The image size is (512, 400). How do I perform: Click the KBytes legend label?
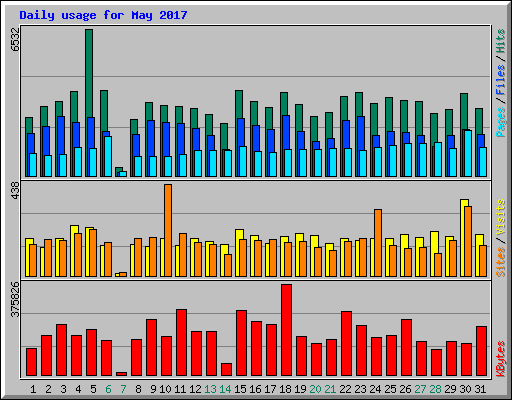coord(501,358)
